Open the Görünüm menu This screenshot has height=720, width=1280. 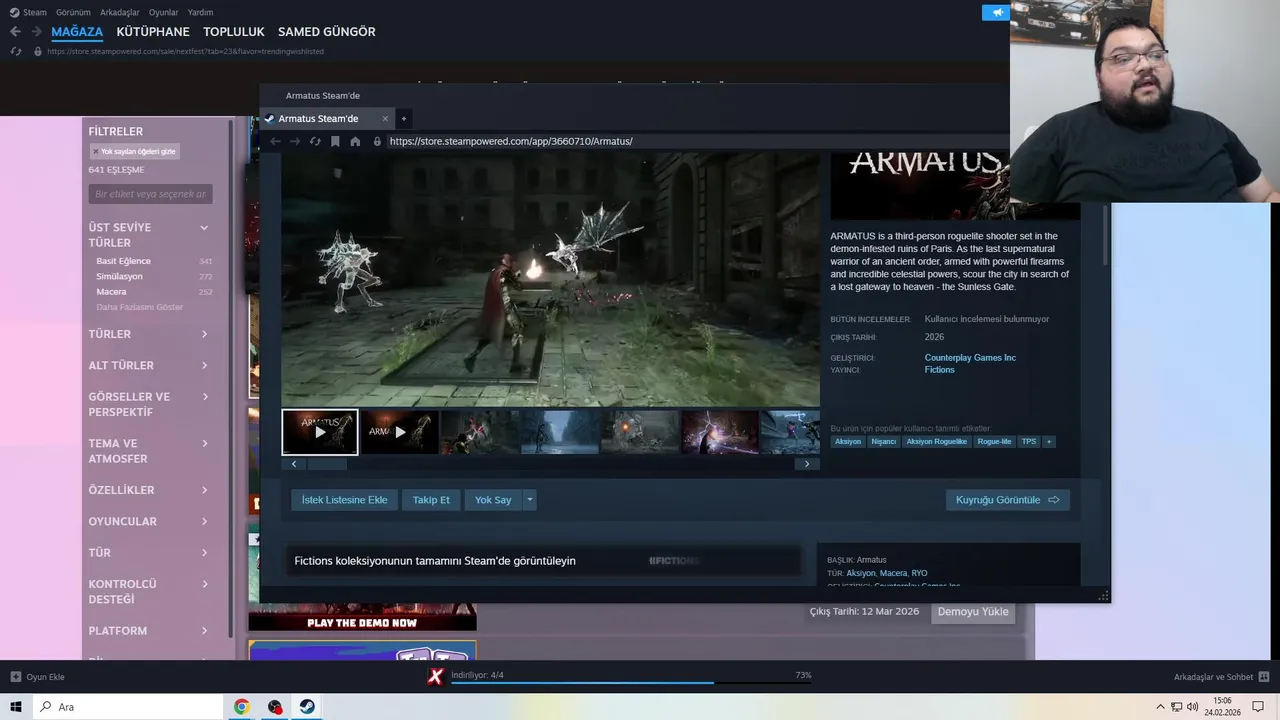73,12
